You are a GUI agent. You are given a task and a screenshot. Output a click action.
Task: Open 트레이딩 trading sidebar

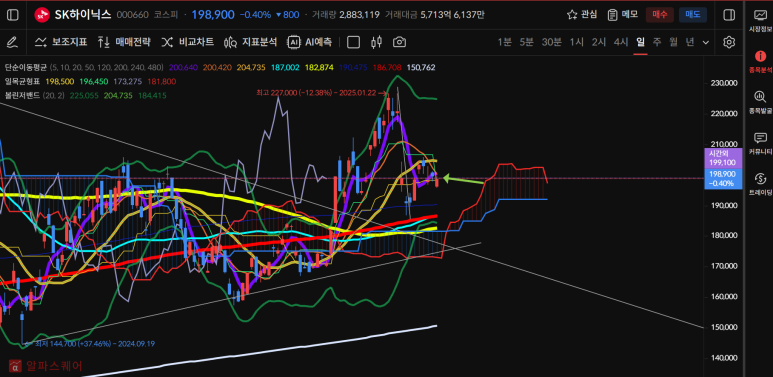click(761, 183)
